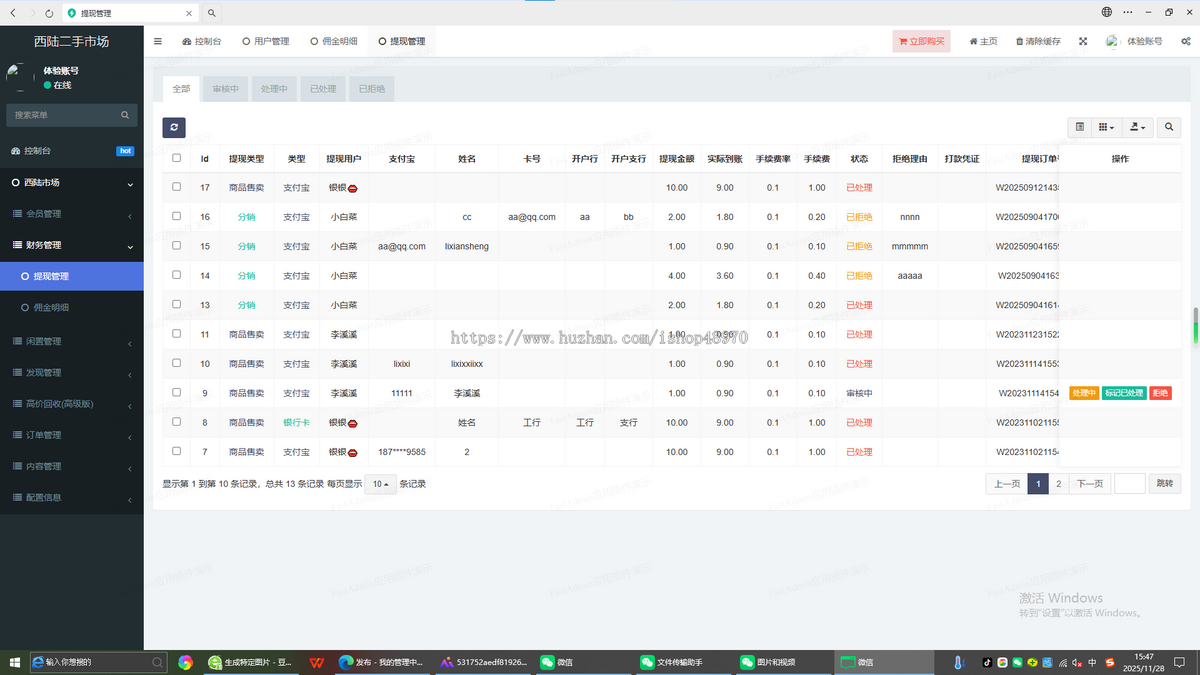Click the 控制台 dashboard item in the sidebar
The width and height of the screenshot is (1200, 675).
tap(72, 151)
